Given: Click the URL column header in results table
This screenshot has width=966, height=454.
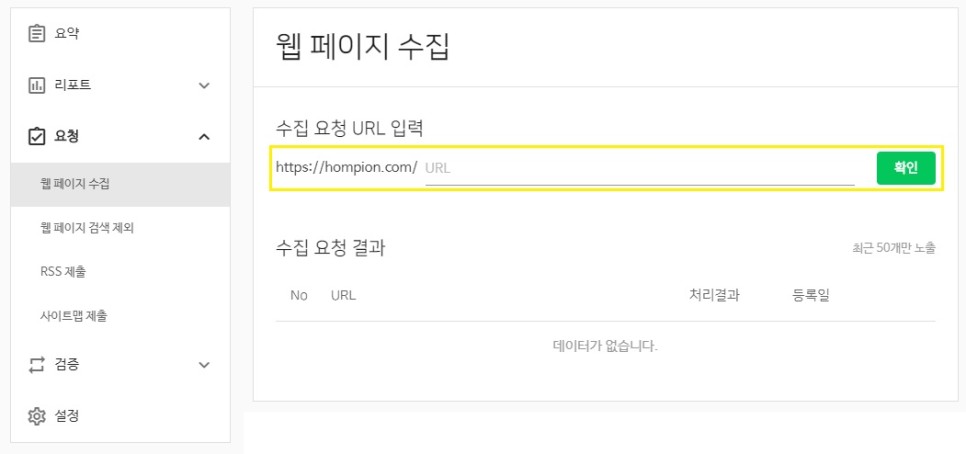Looking at the screenshot, I should tap(343, 295).
